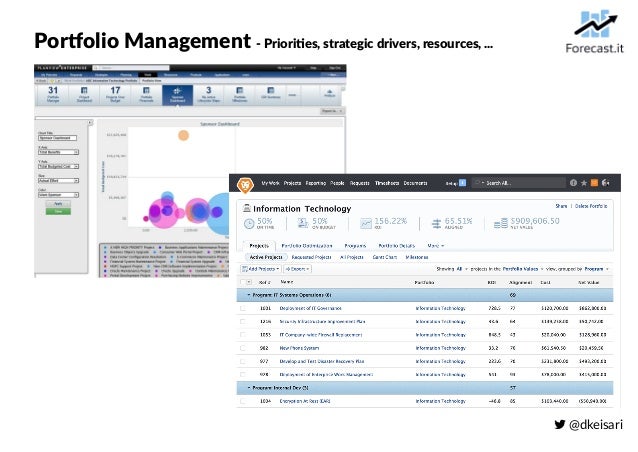Click the small magenta bubble at chart left
Screen dimensions: 638x452
[x=146, y=219]
